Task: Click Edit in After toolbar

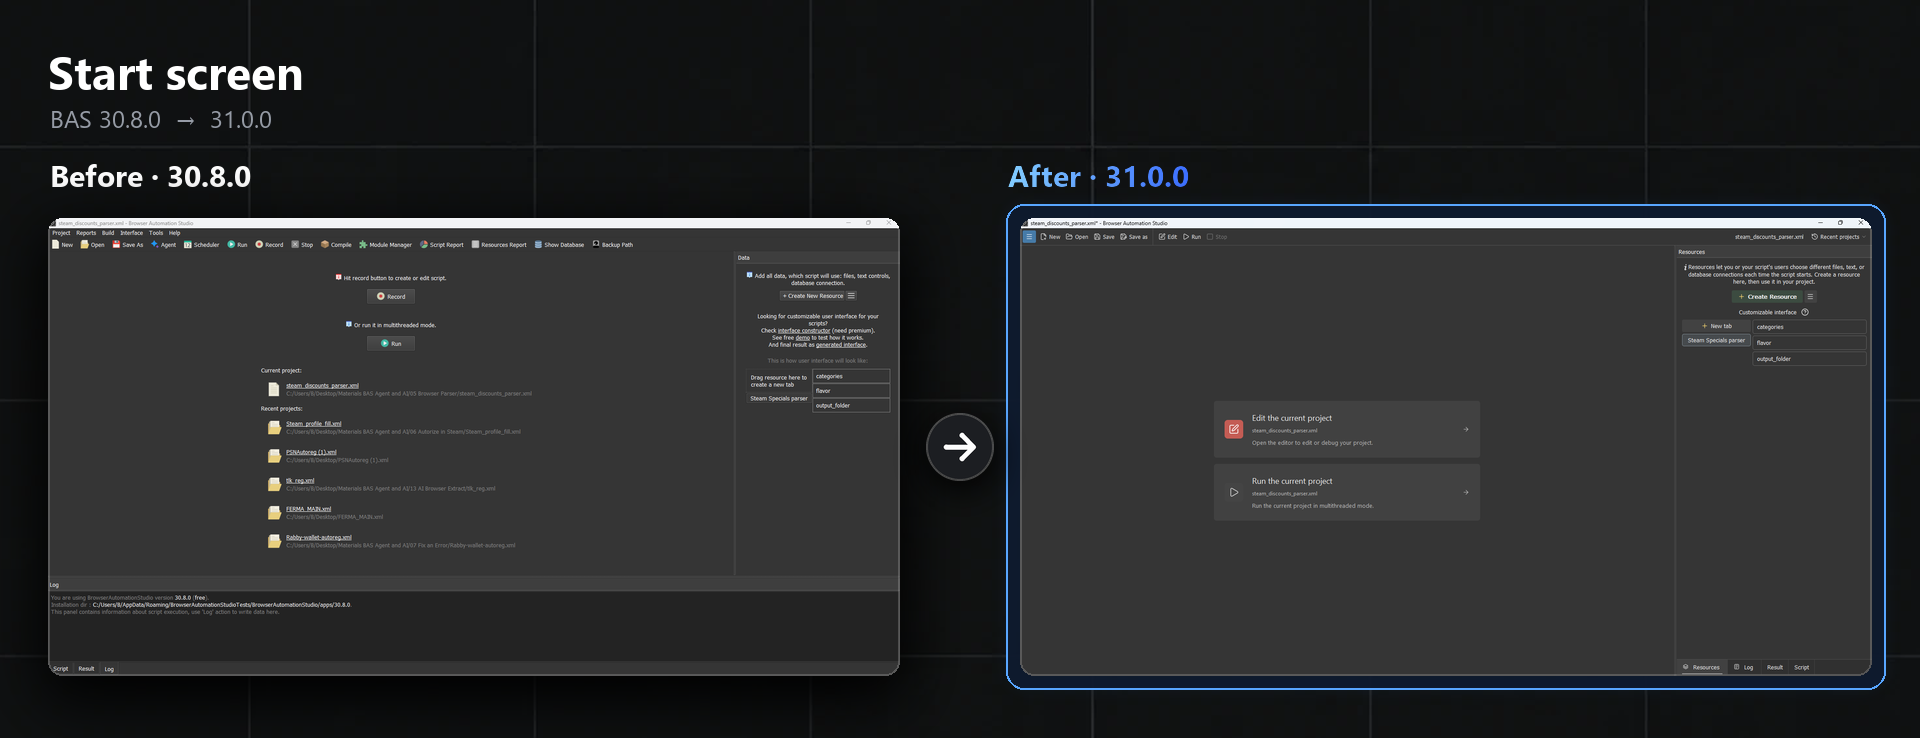Action: point(1168,237)
